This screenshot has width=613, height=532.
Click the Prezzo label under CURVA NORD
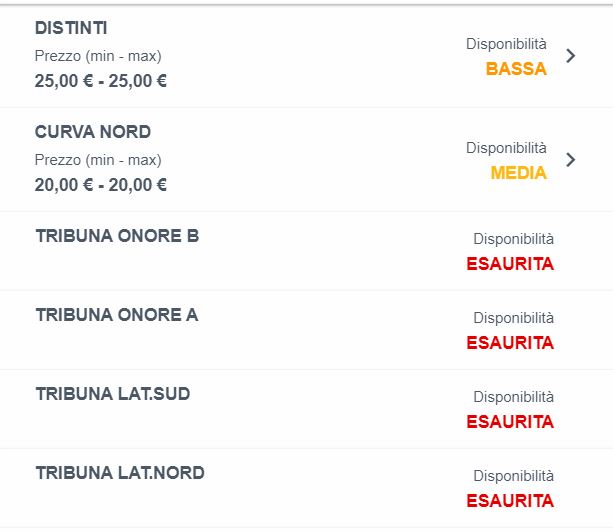tap(97, 160)
